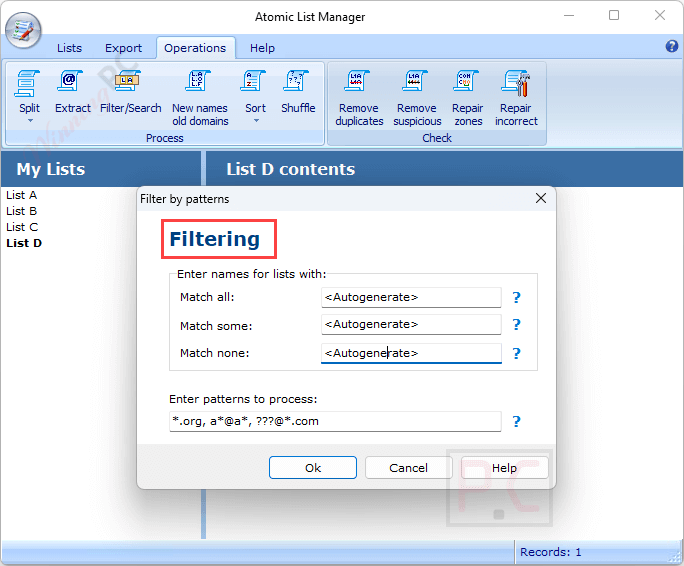Cancel the Filter by patterns dialog
Screen dimensions: 684x566
click(x=408, y=468)
